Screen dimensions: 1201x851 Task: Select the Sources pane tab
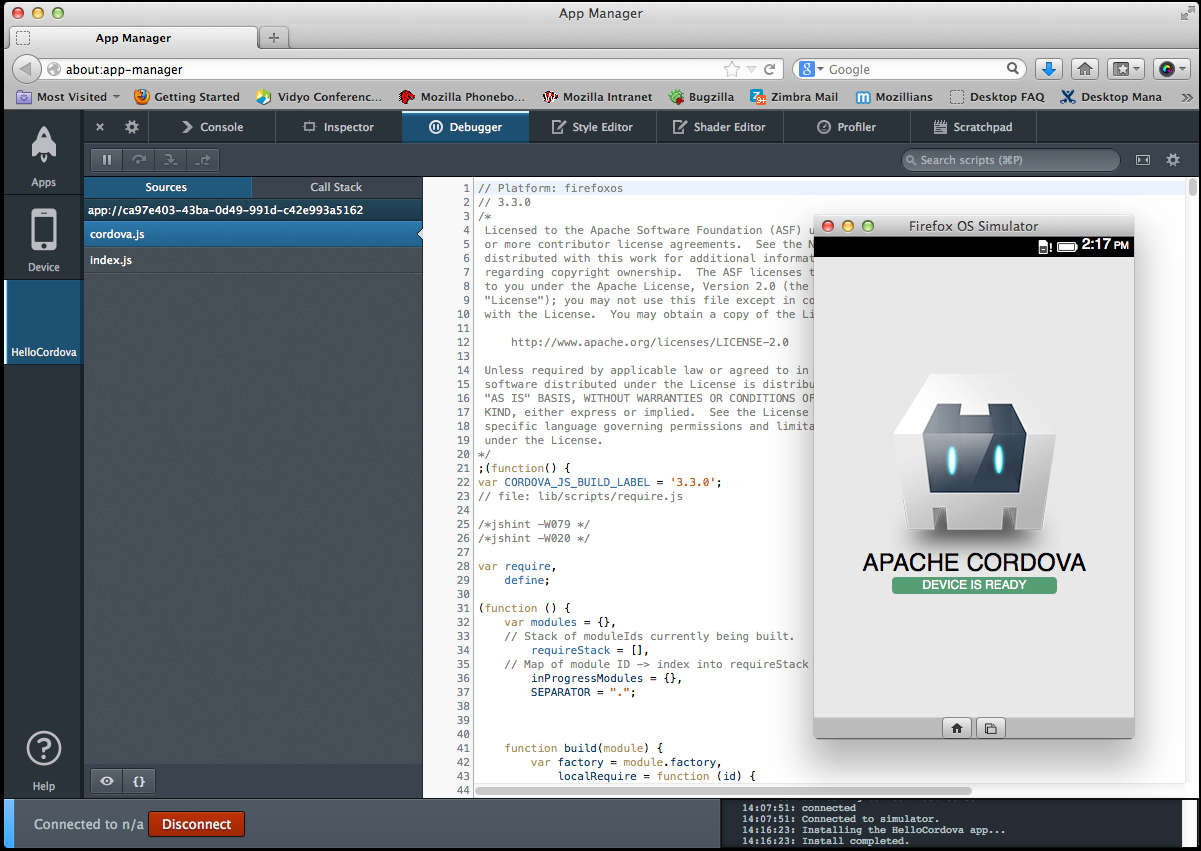(x=167, y=187)
